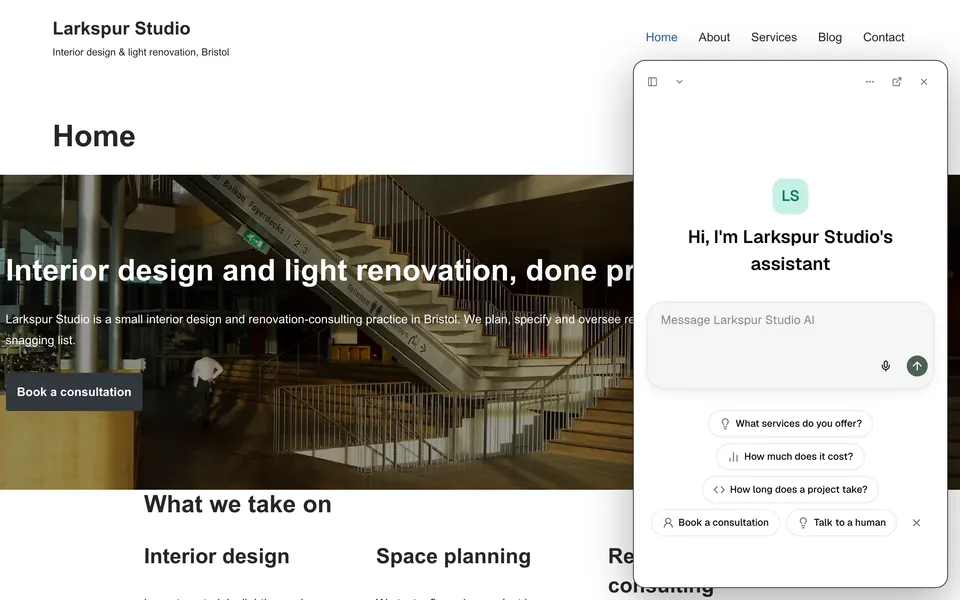Close the chat widget panel

coord(924,81)
